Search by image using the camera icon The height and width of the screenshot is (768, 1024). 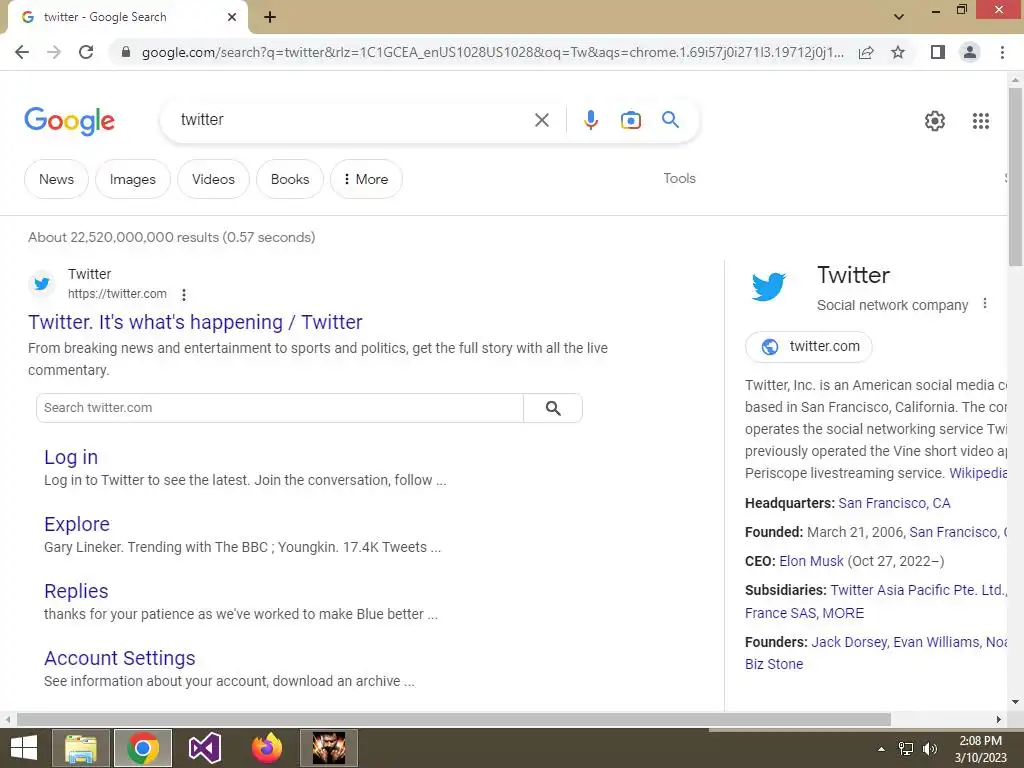[x=631, y=120]
